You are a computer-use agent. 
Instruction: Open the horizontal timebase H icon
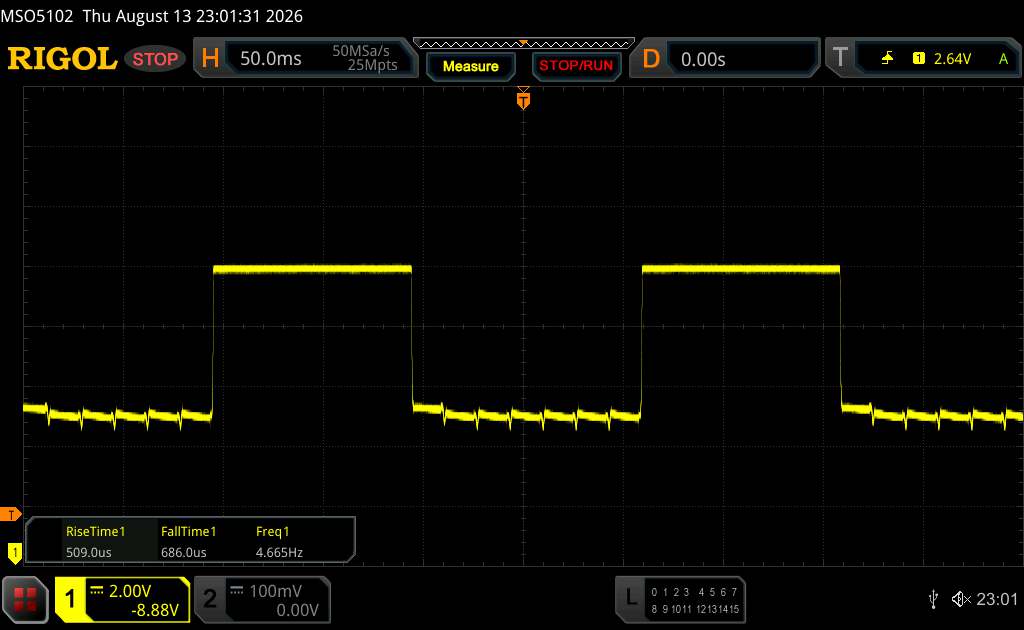(210, 58)
